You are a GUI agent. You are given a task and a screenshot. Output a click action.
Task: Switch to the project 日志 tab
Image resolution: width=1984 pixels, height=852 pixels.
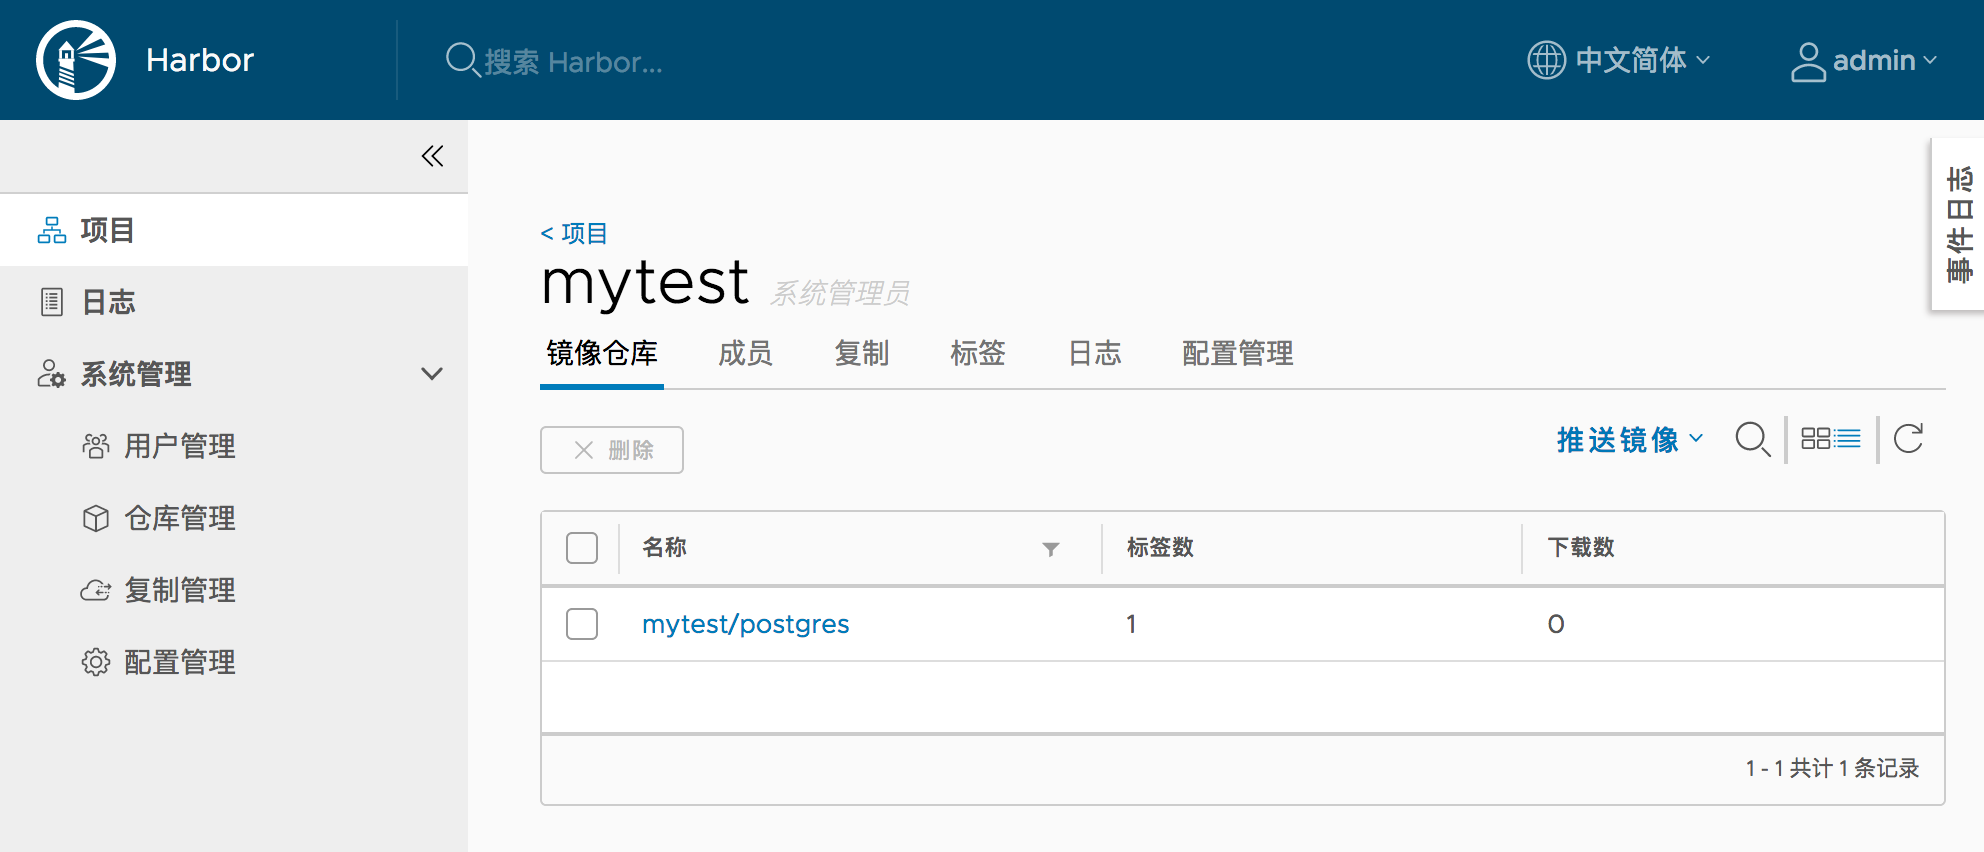point(1095,354)
